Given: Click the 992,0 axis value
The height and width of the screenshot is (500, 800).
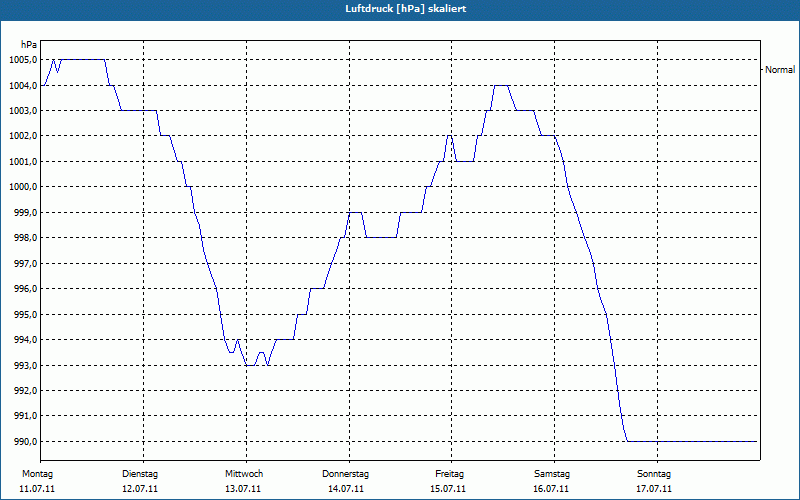Looking at the screenshot, I should pos(25,390).
